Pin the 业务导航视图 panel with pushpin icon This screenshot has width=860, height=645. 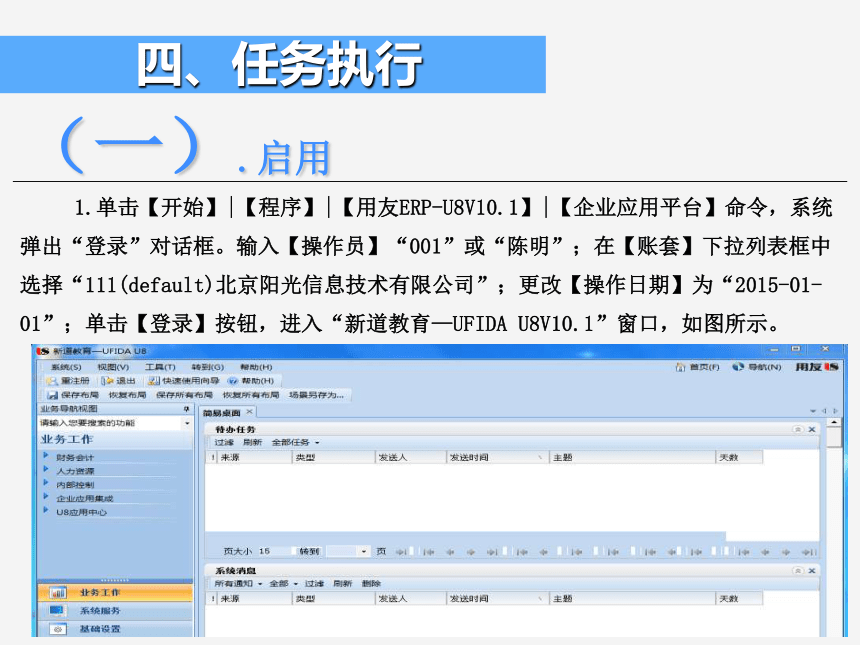[186, 409]
